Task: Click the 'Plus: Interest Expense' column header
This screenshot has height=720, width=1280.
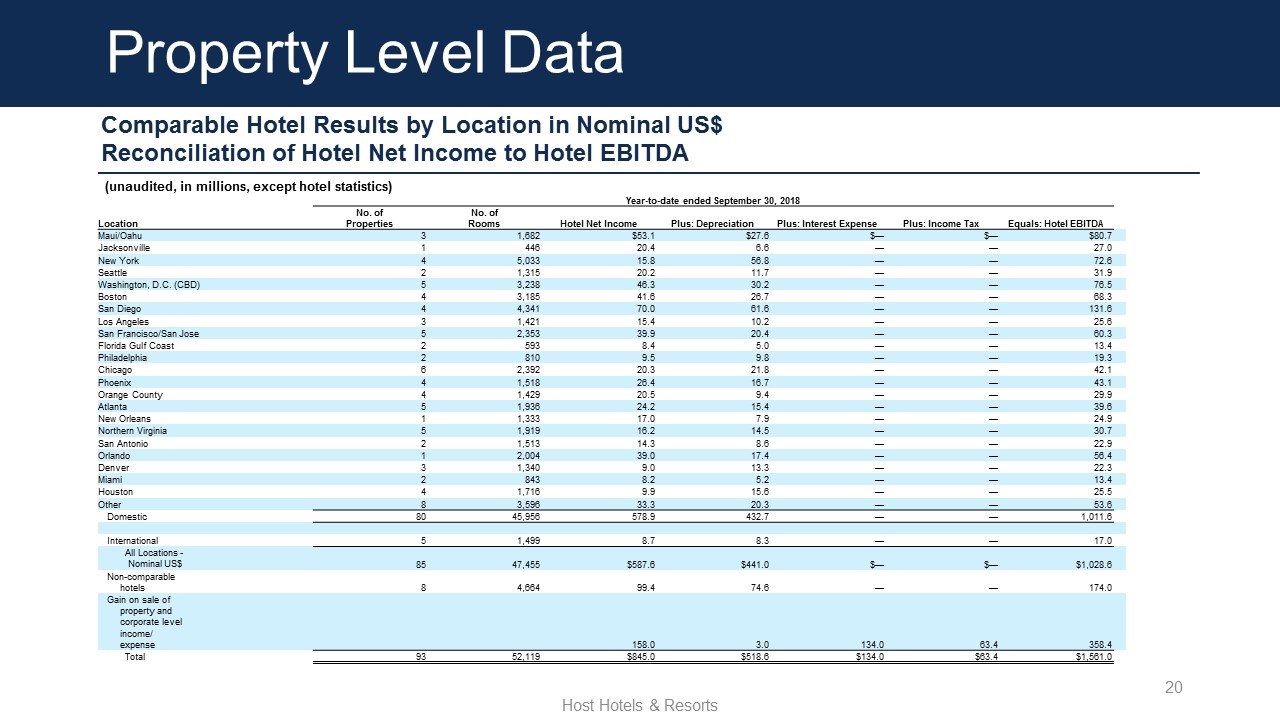Action: point(827,223)
